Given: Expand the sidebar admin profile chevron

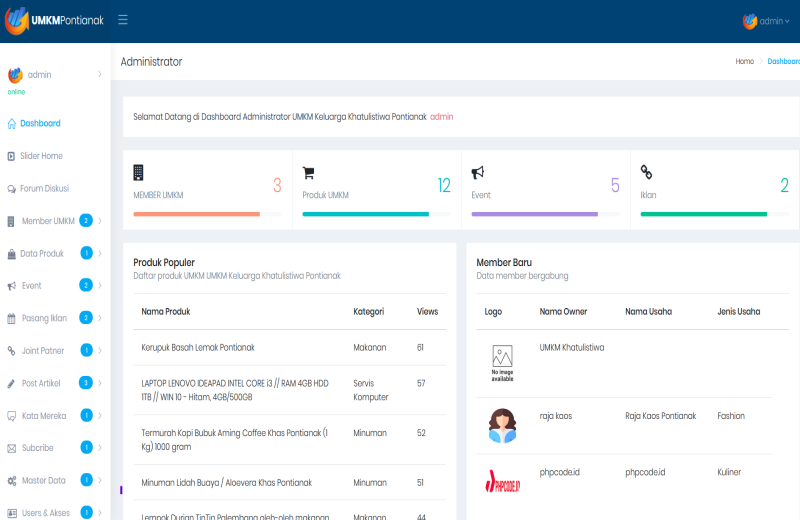Looking at the screenshot, I should coord(99,75).
